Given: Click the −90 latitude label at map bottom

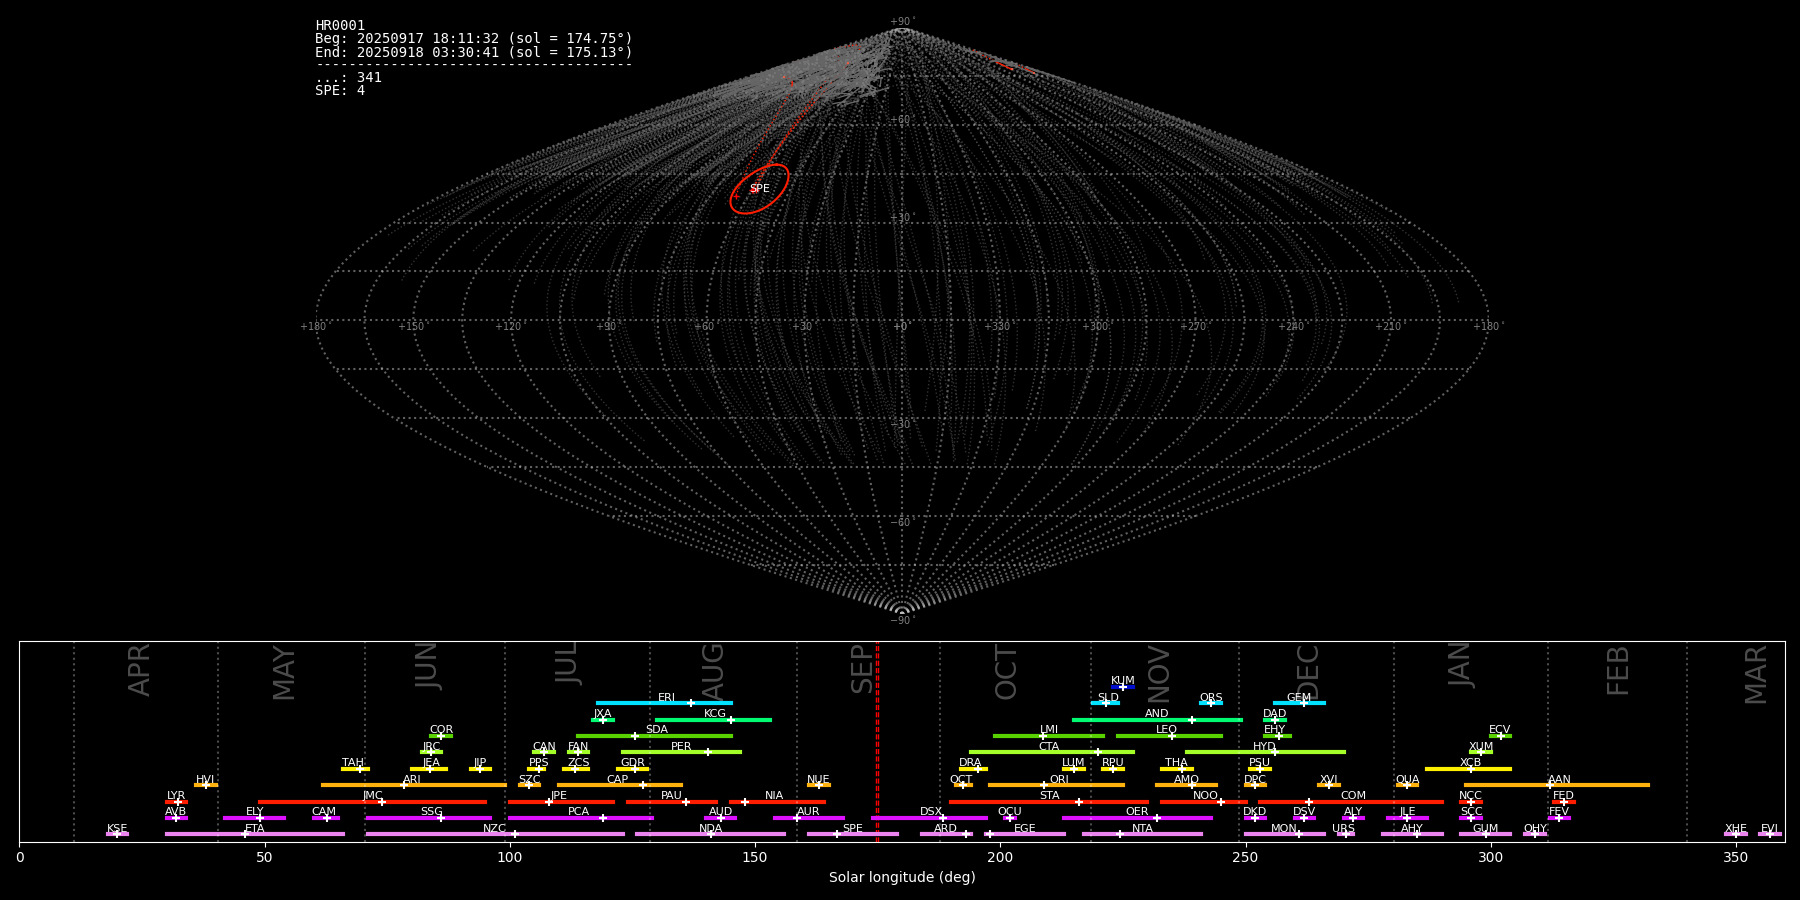Looking at the screenshot, I should (902, 620).
